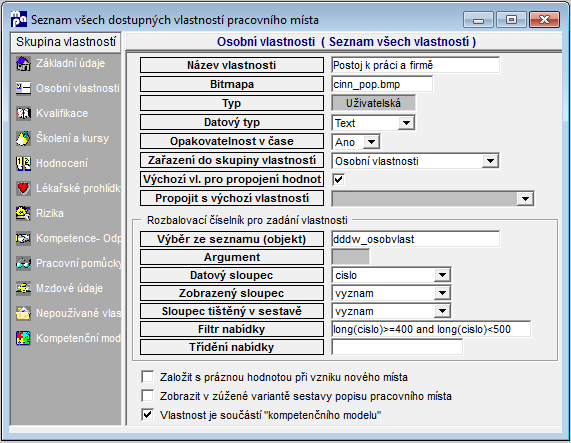The height and width of the screenshot is (443, 571).
Task: Select the Mzdové údaje group
Action: (70, 288)
